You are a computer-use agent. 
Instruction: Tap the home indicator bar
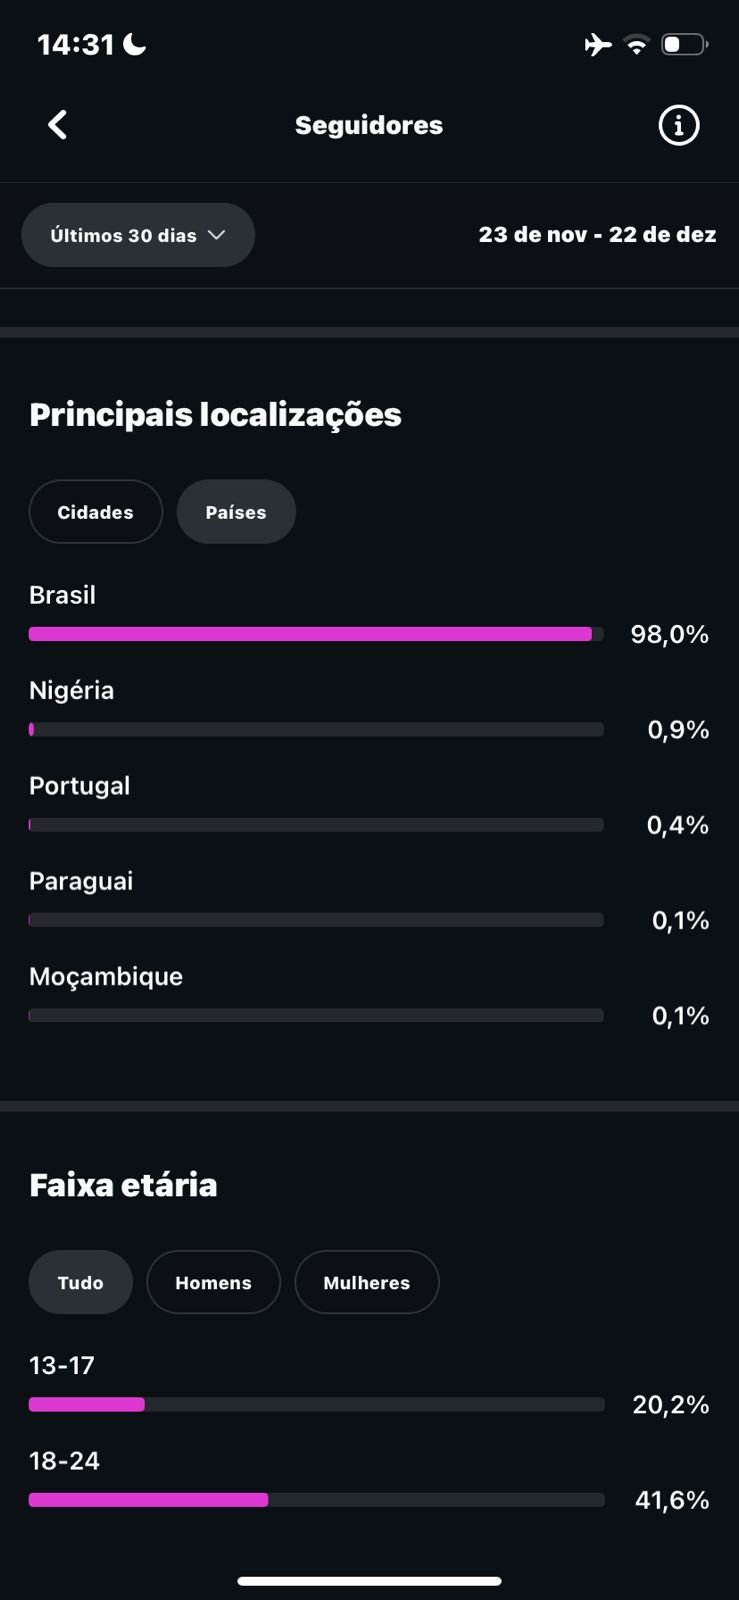tap(369, 1581)
